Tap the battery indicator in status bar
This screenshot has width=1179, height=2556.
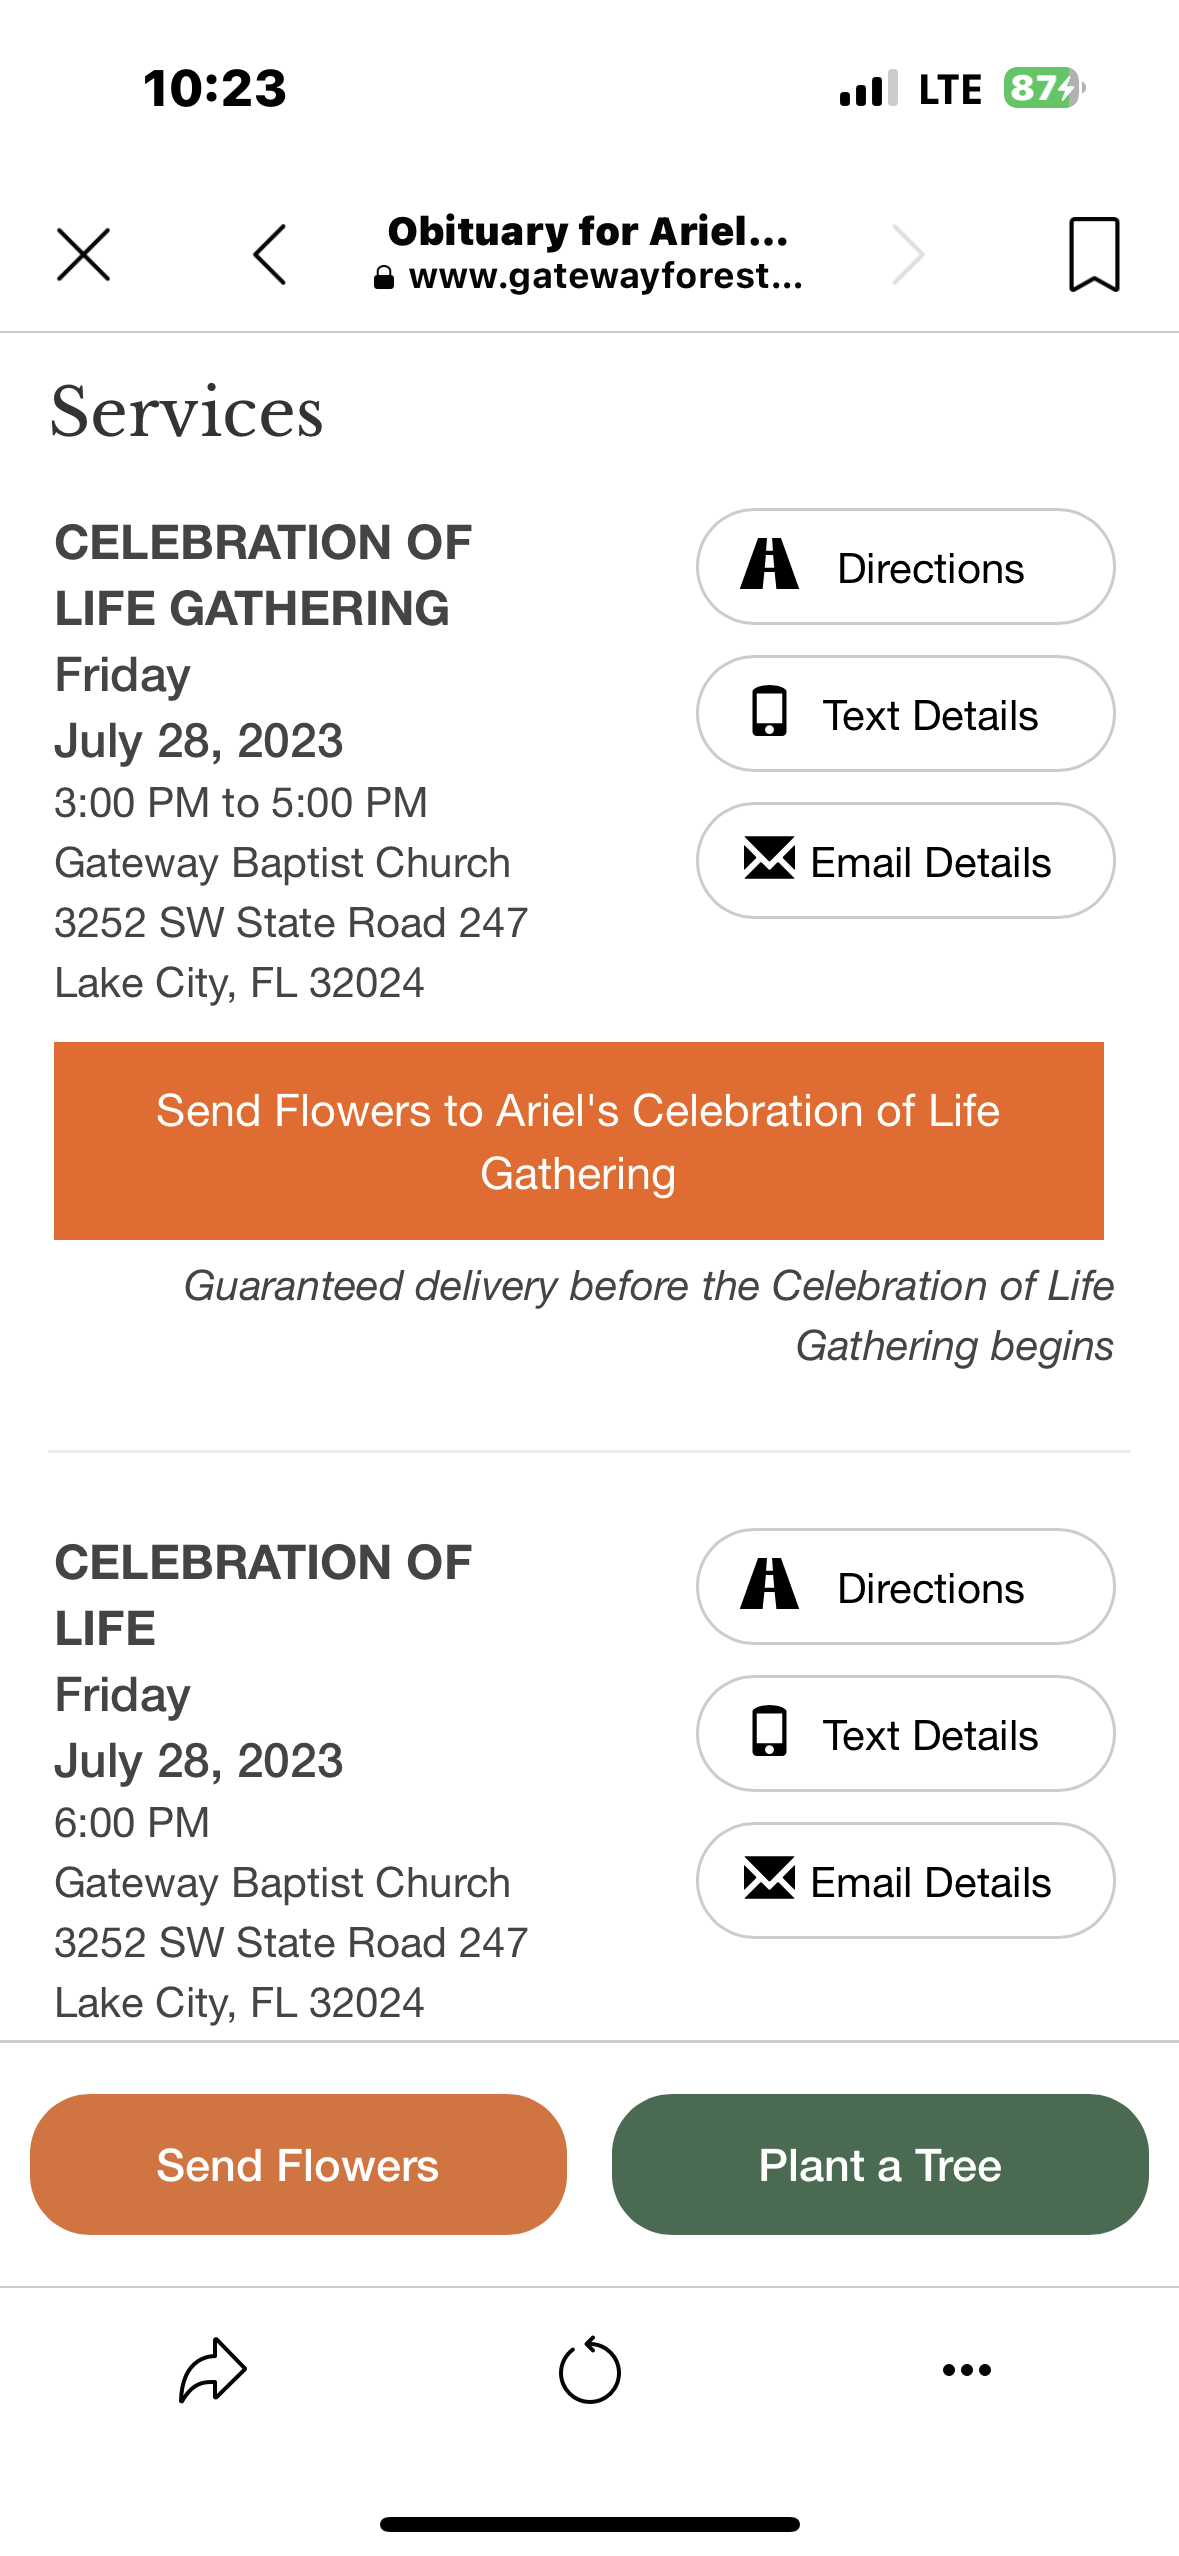point(1043,89)
